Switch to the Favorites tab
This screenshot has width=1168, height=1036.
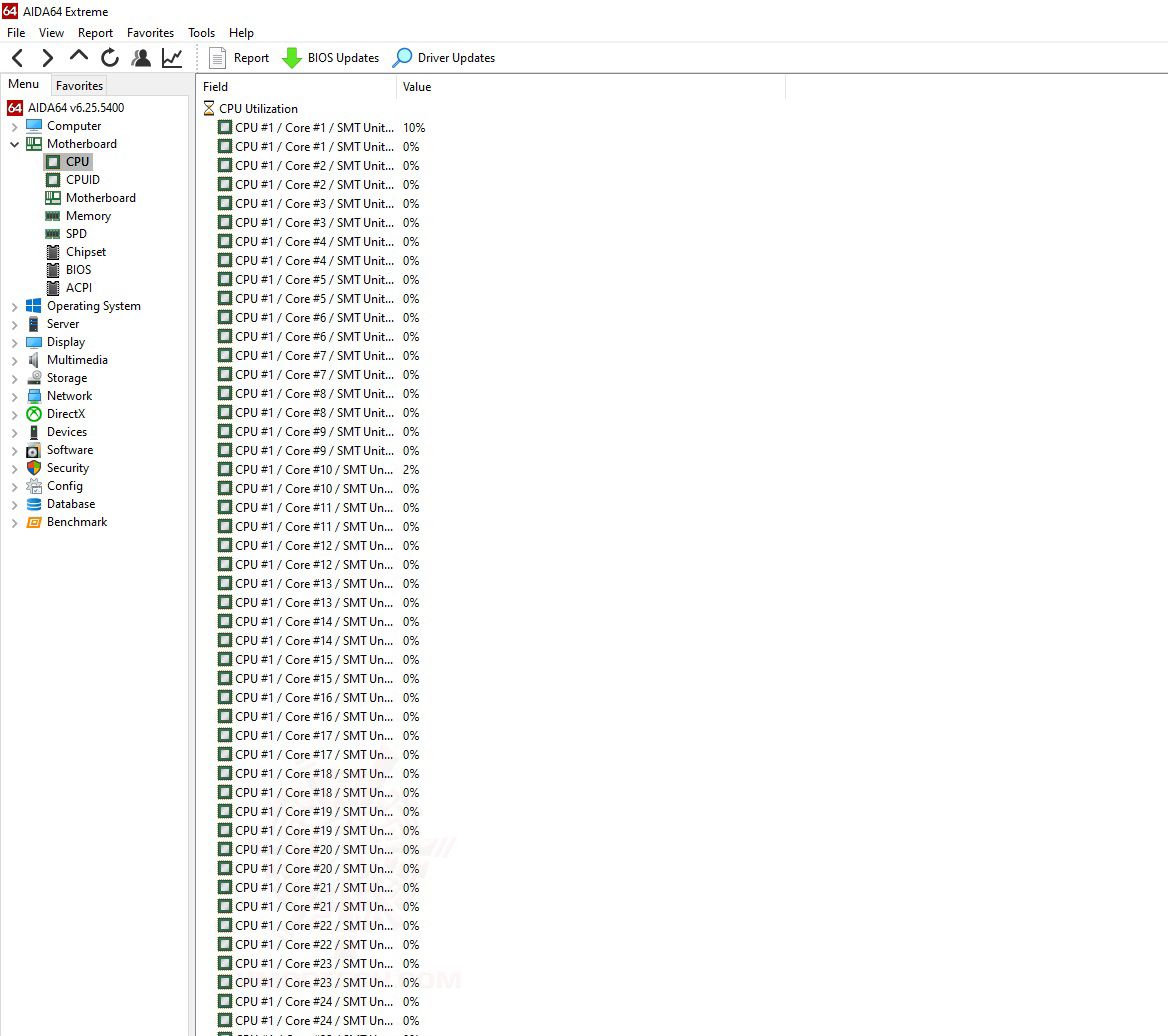79,86
